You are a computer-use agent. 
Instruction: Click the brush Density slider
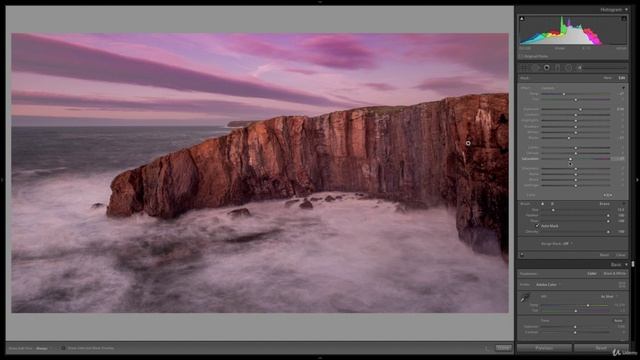pos(576,231)
